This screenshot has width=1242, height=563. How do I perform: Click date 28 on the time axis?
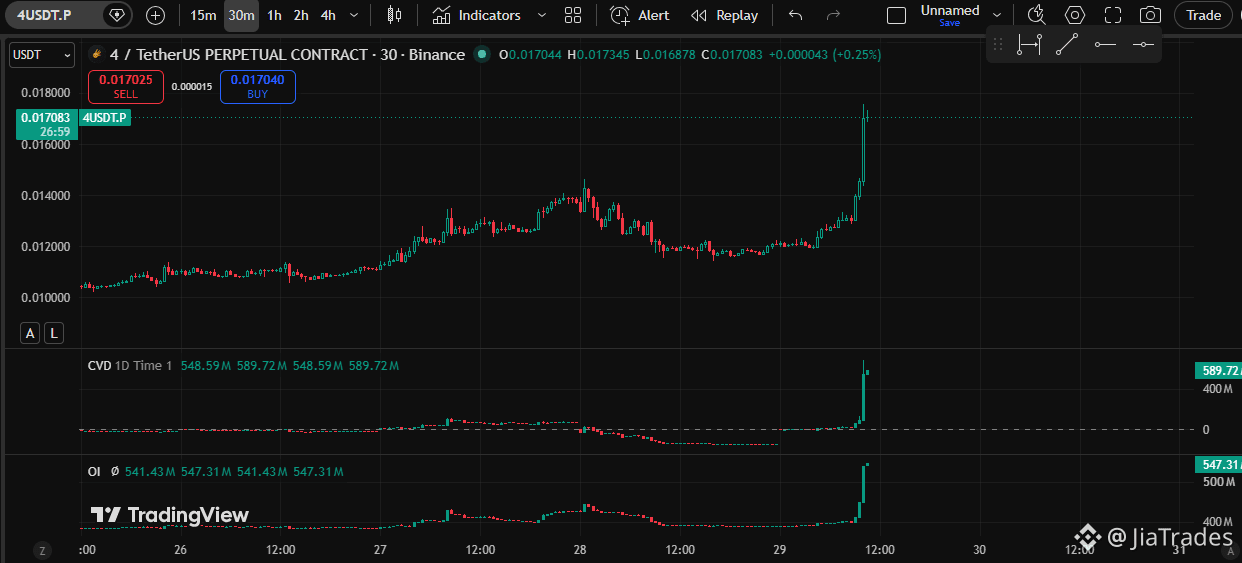580,550
